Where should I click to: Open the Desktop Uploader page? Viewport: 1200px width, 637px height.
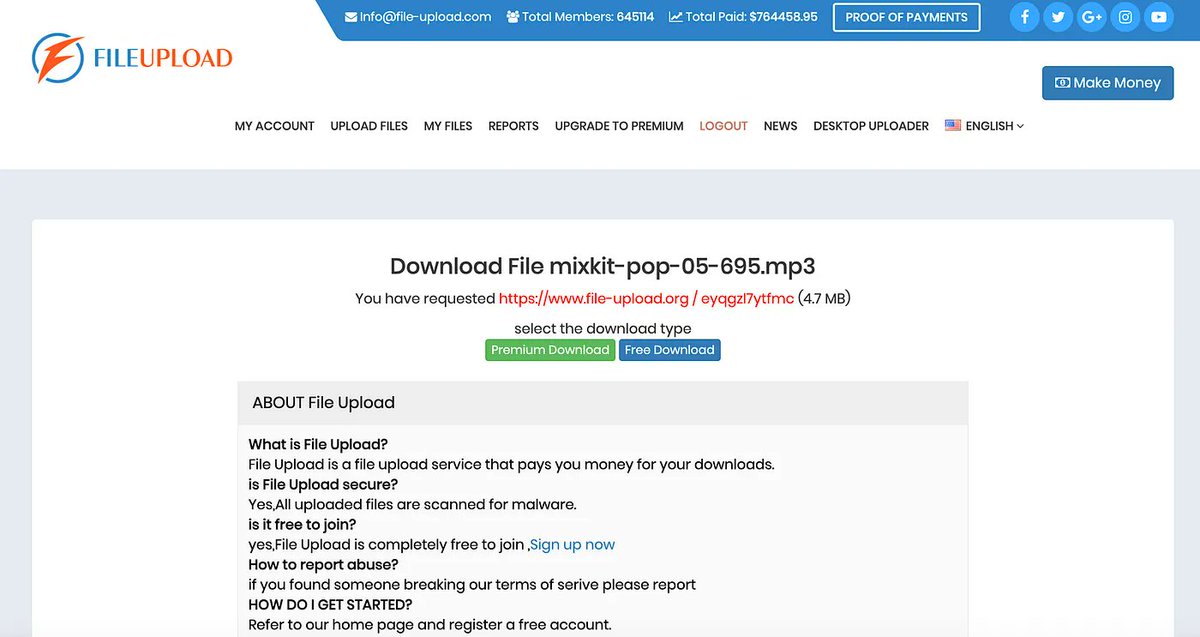click(x=871, y=126)
